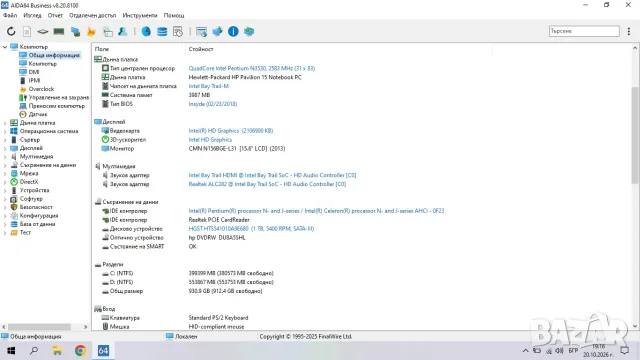Click the network monitors toolbar icon

click(x=75, y=31)
